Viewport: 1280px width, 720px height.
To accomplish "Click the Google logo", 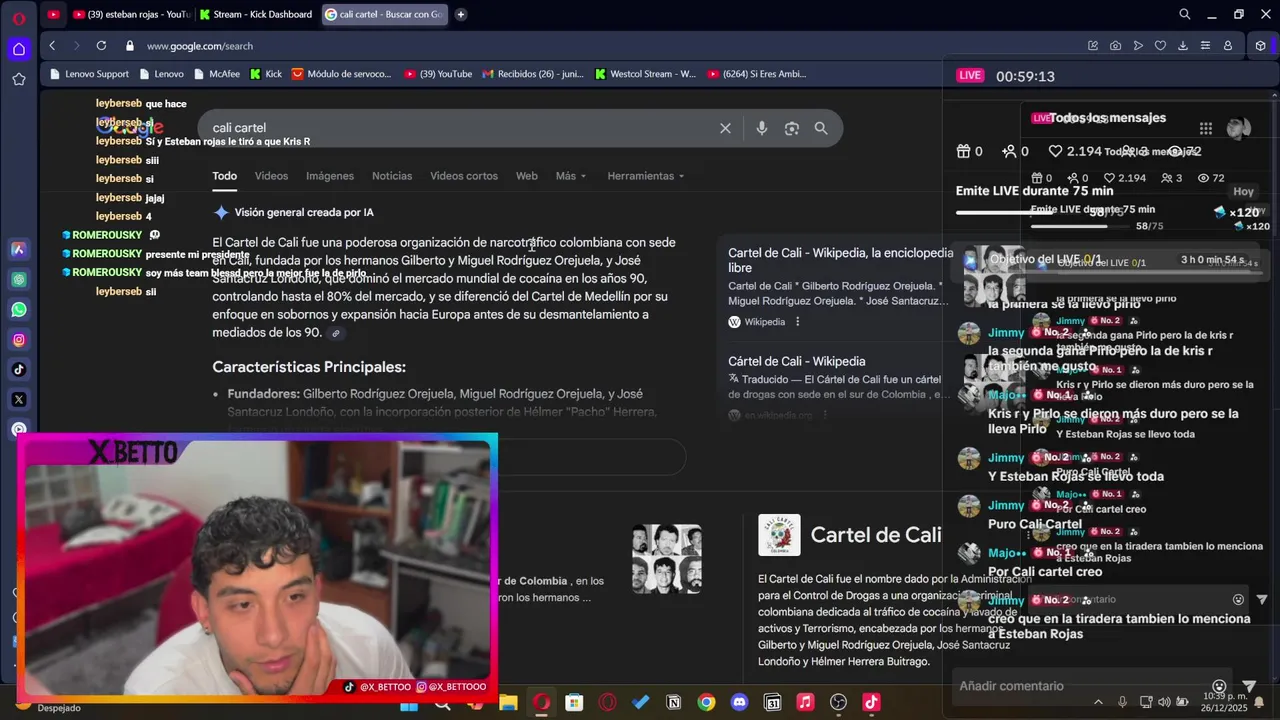I will (130, 127).
